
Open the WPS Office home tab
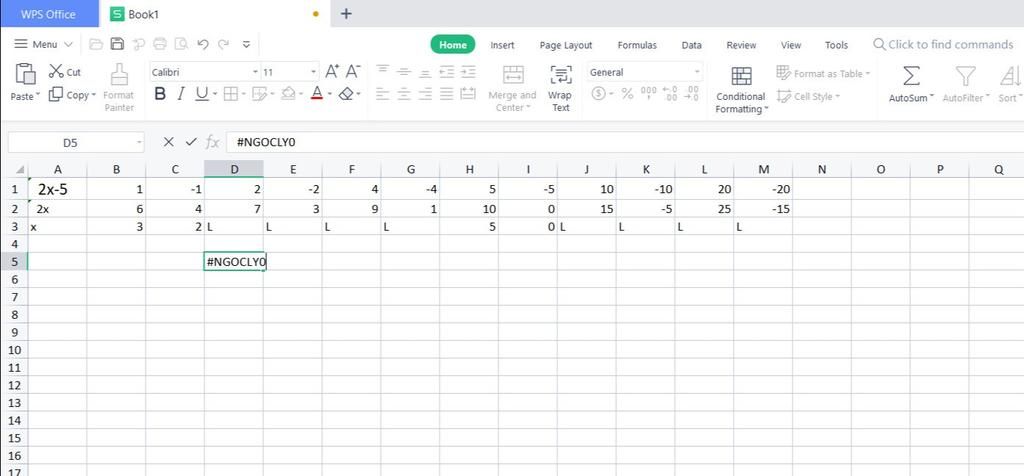pos(49,14)
